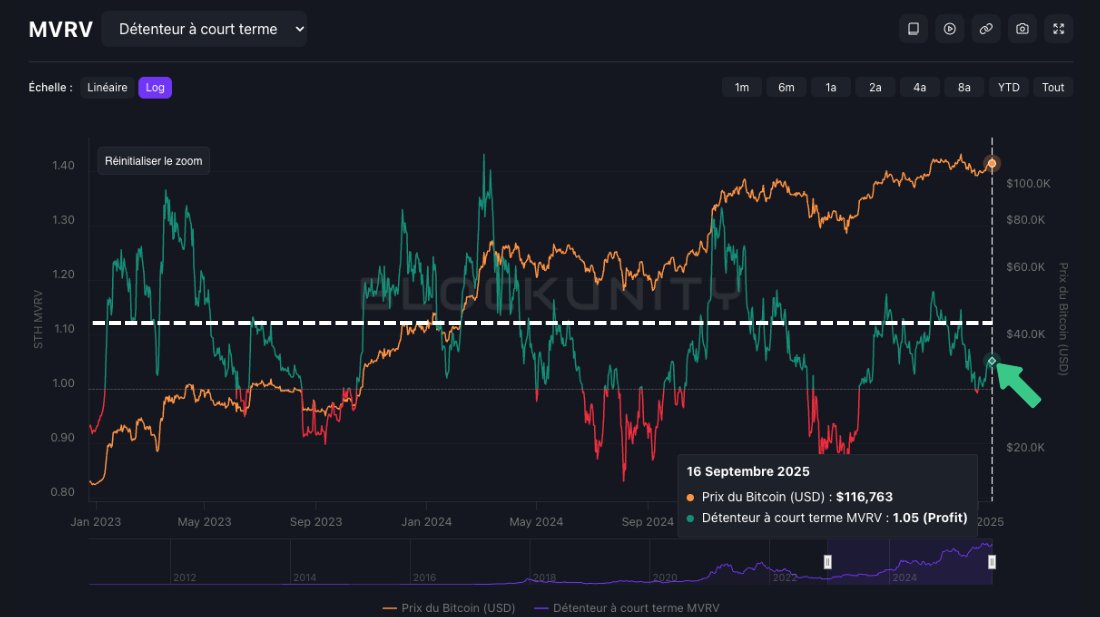Click the Jan 2024 axis label
The height and width of the screenshot is (617, 1100).
426,522
